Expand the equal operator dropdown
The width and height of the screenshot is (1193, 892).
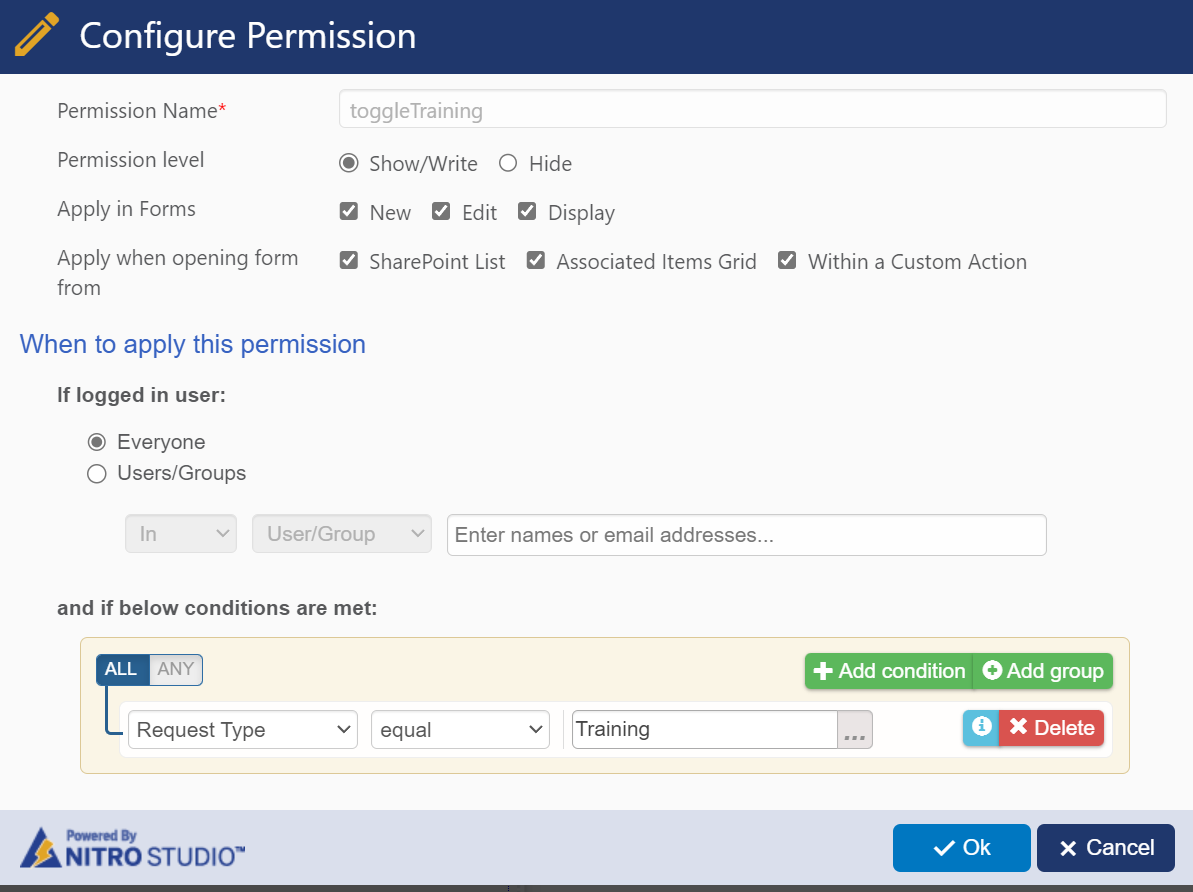tap(460, 729)
